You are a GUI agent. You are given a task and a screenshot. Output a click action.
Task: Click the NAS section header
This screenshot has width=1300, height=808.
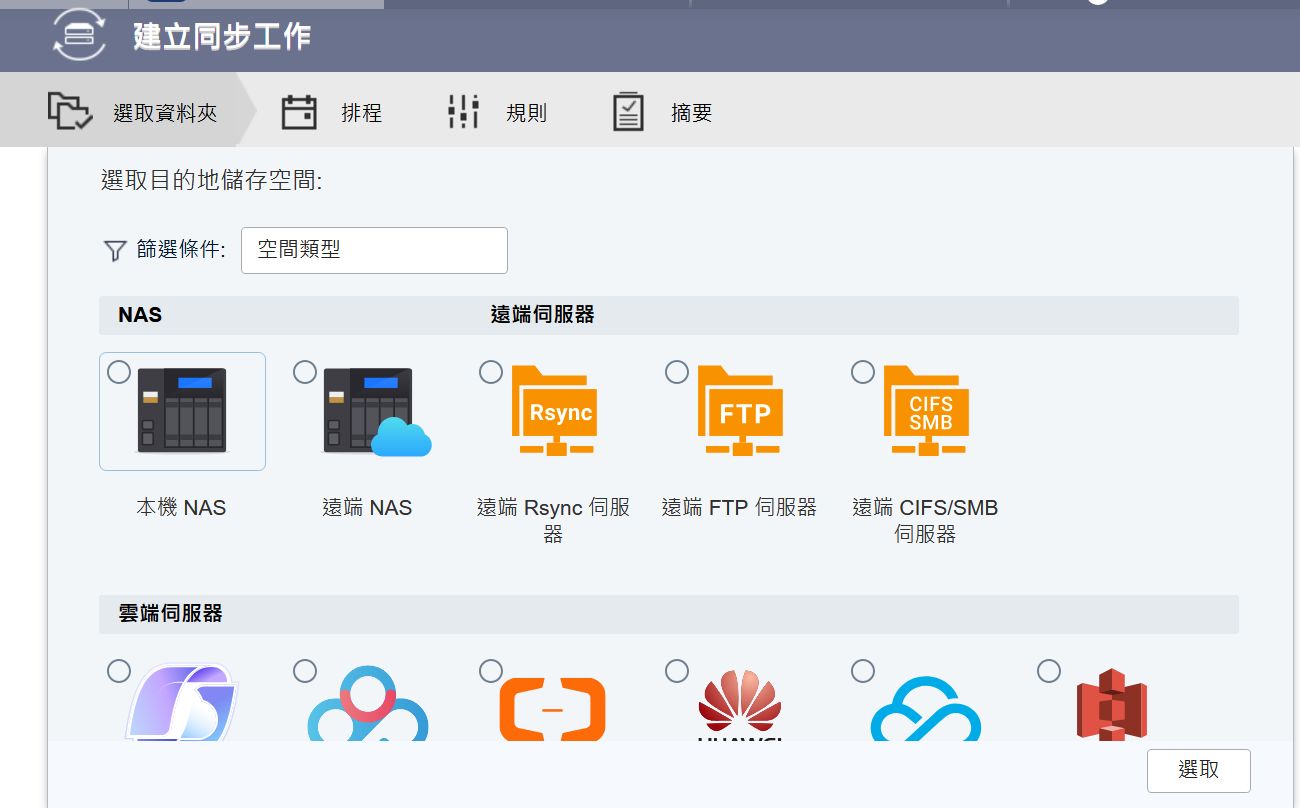pyautogui.click(x=140, y=315)
